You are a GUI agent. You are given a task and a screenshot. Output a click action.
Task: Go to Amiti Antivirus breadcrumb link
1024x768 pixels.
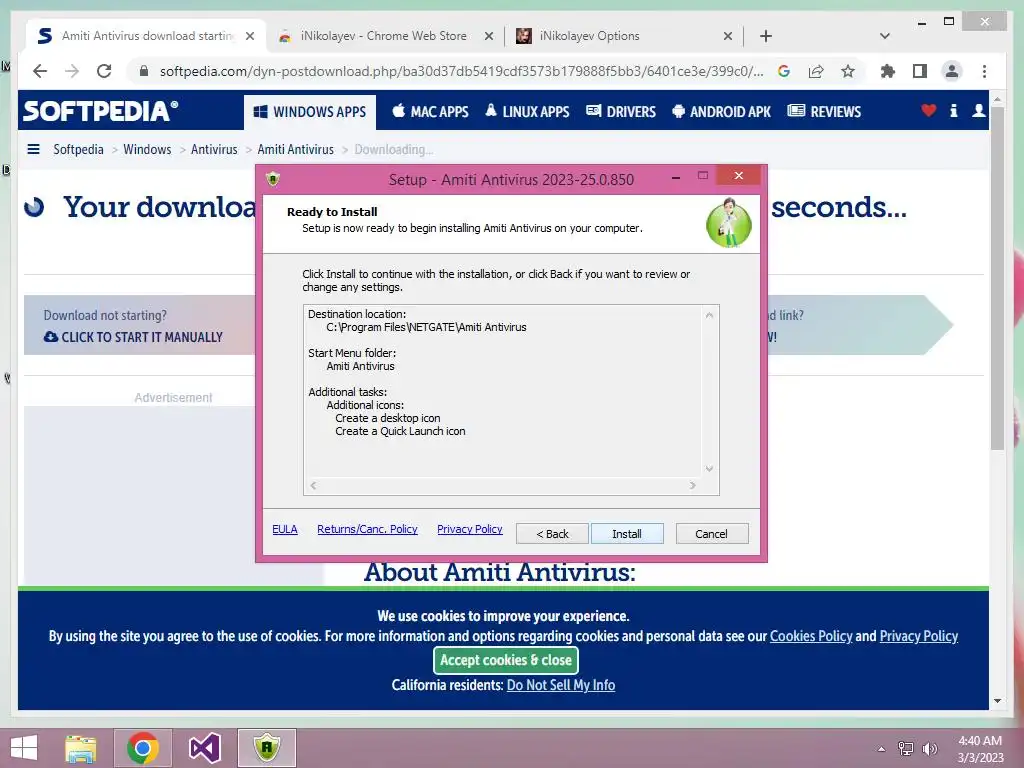(295, 150)
